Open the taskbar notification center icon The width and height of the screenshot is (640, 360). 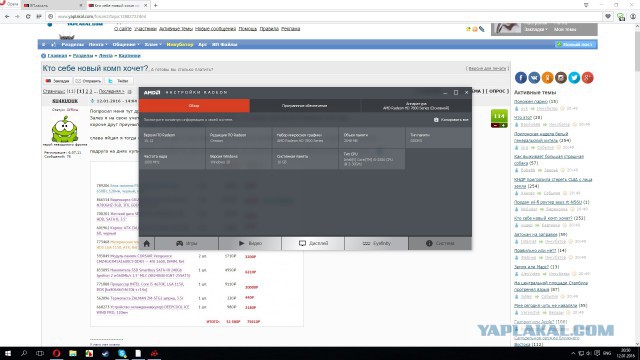pos(597,353)
